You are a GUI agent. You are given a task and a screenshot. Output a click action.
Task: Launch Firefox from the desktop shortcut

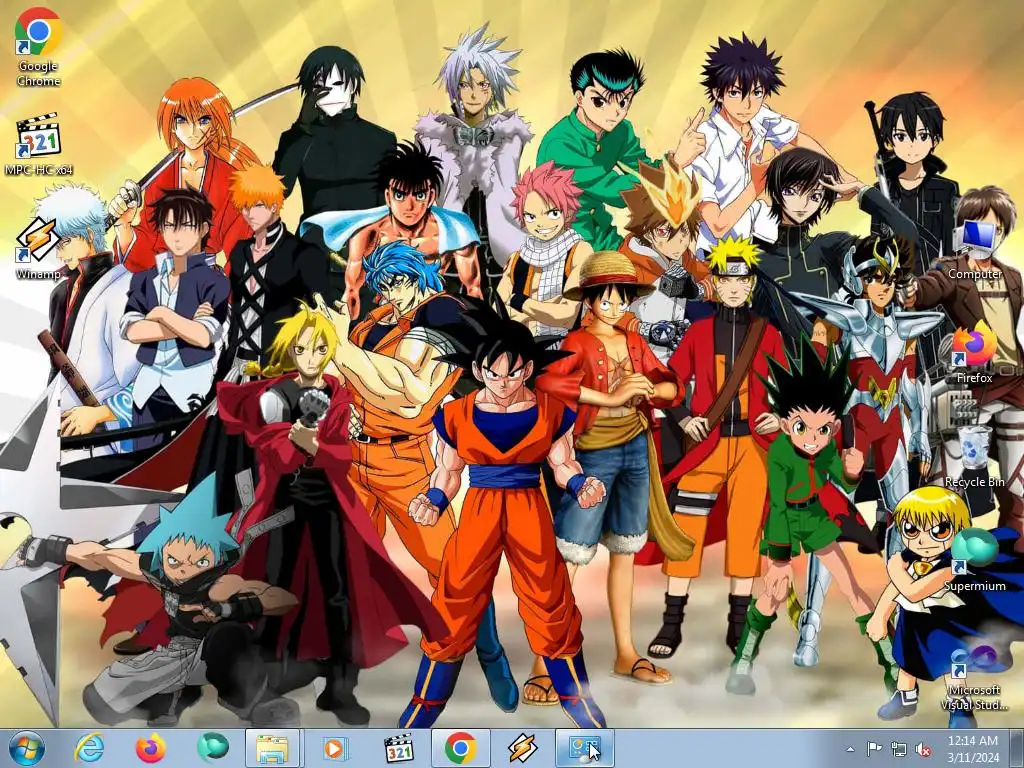click(x=974, y=351)
